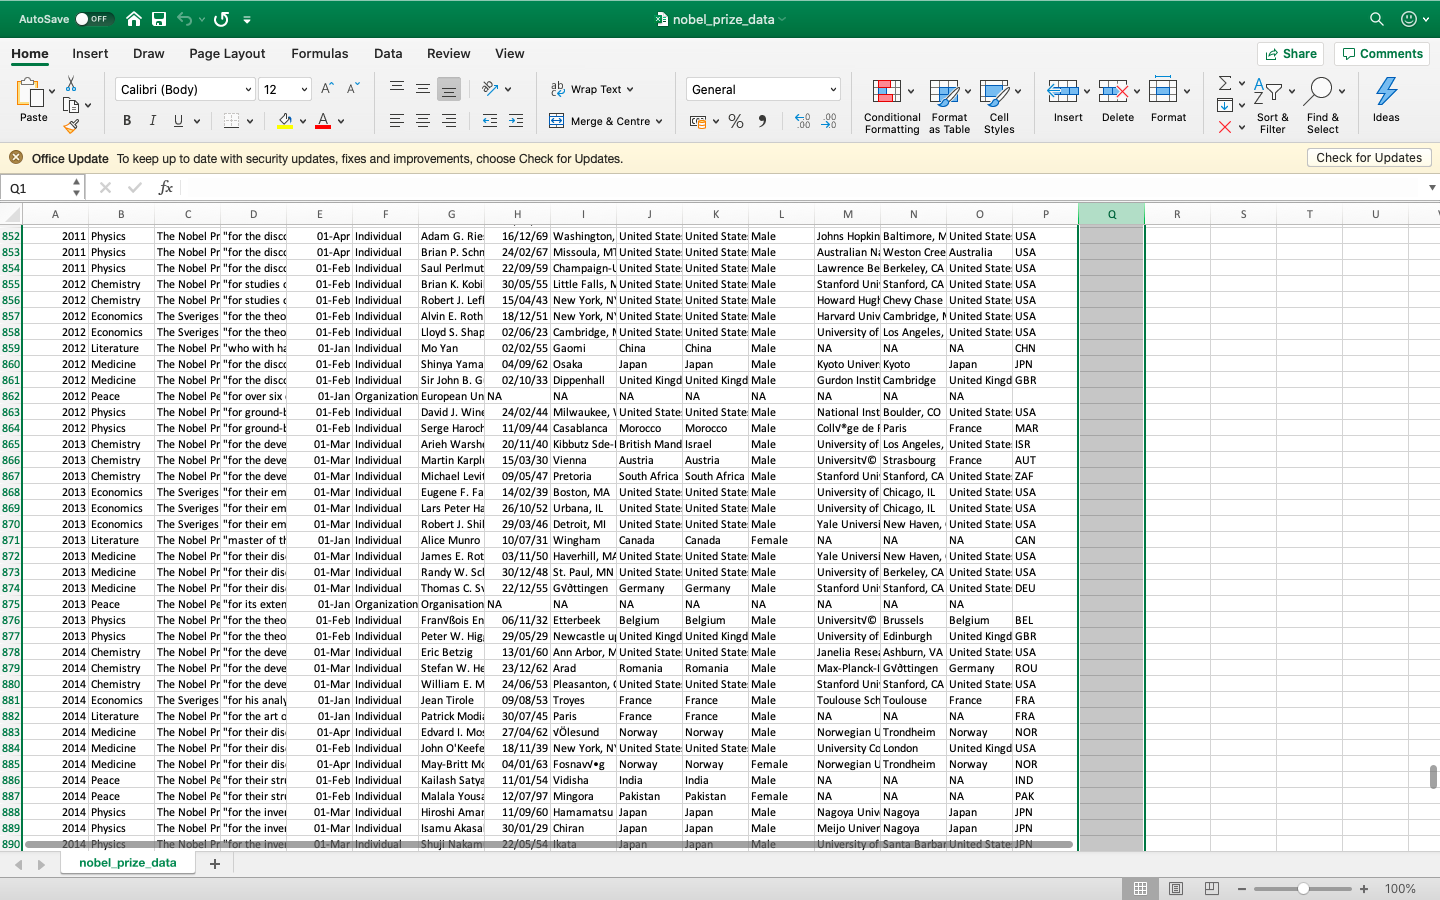The image size is (1440, 900).
Task: Click the Name Box showing Q1
Action: click(36, 187)
